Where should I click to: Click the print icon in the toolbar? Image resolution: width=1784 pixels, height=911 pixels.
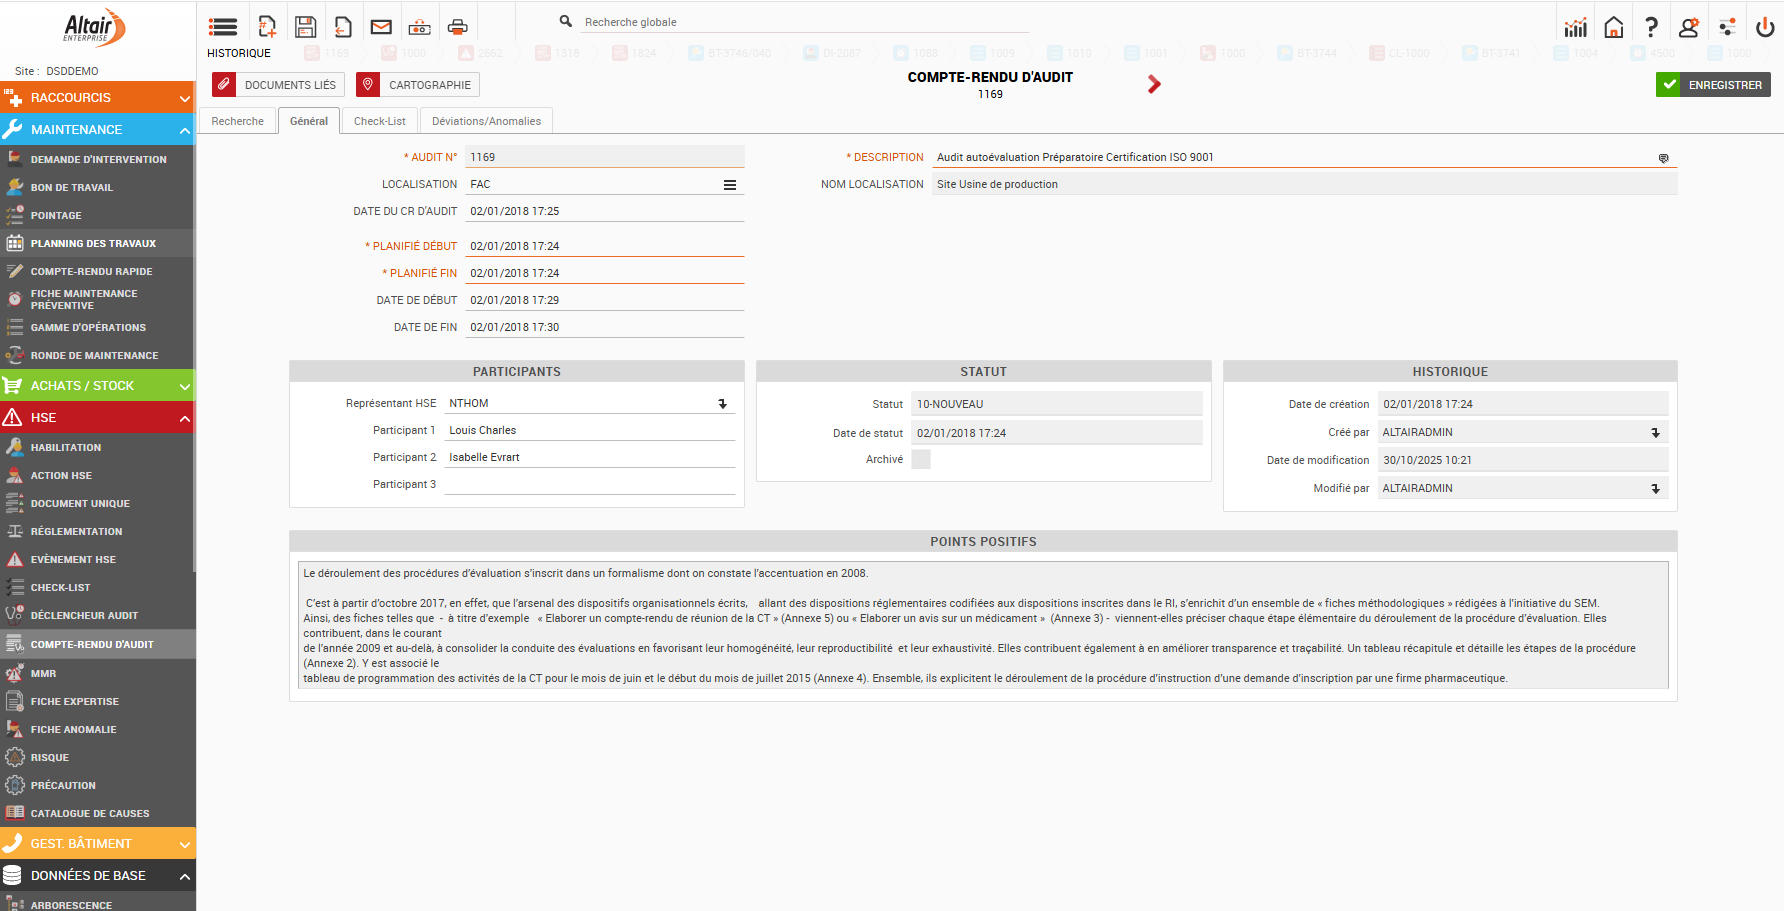point(457,27)
